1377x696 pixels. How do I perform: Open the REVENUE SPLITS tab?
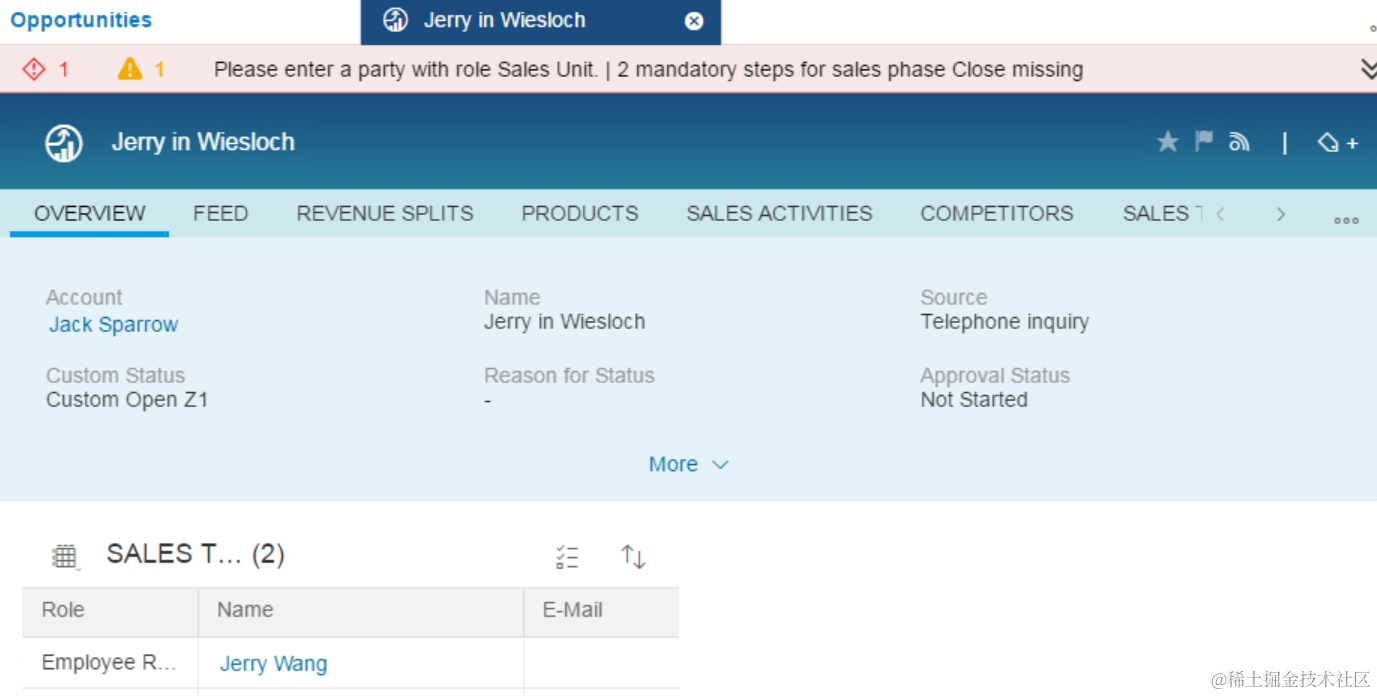385,213
